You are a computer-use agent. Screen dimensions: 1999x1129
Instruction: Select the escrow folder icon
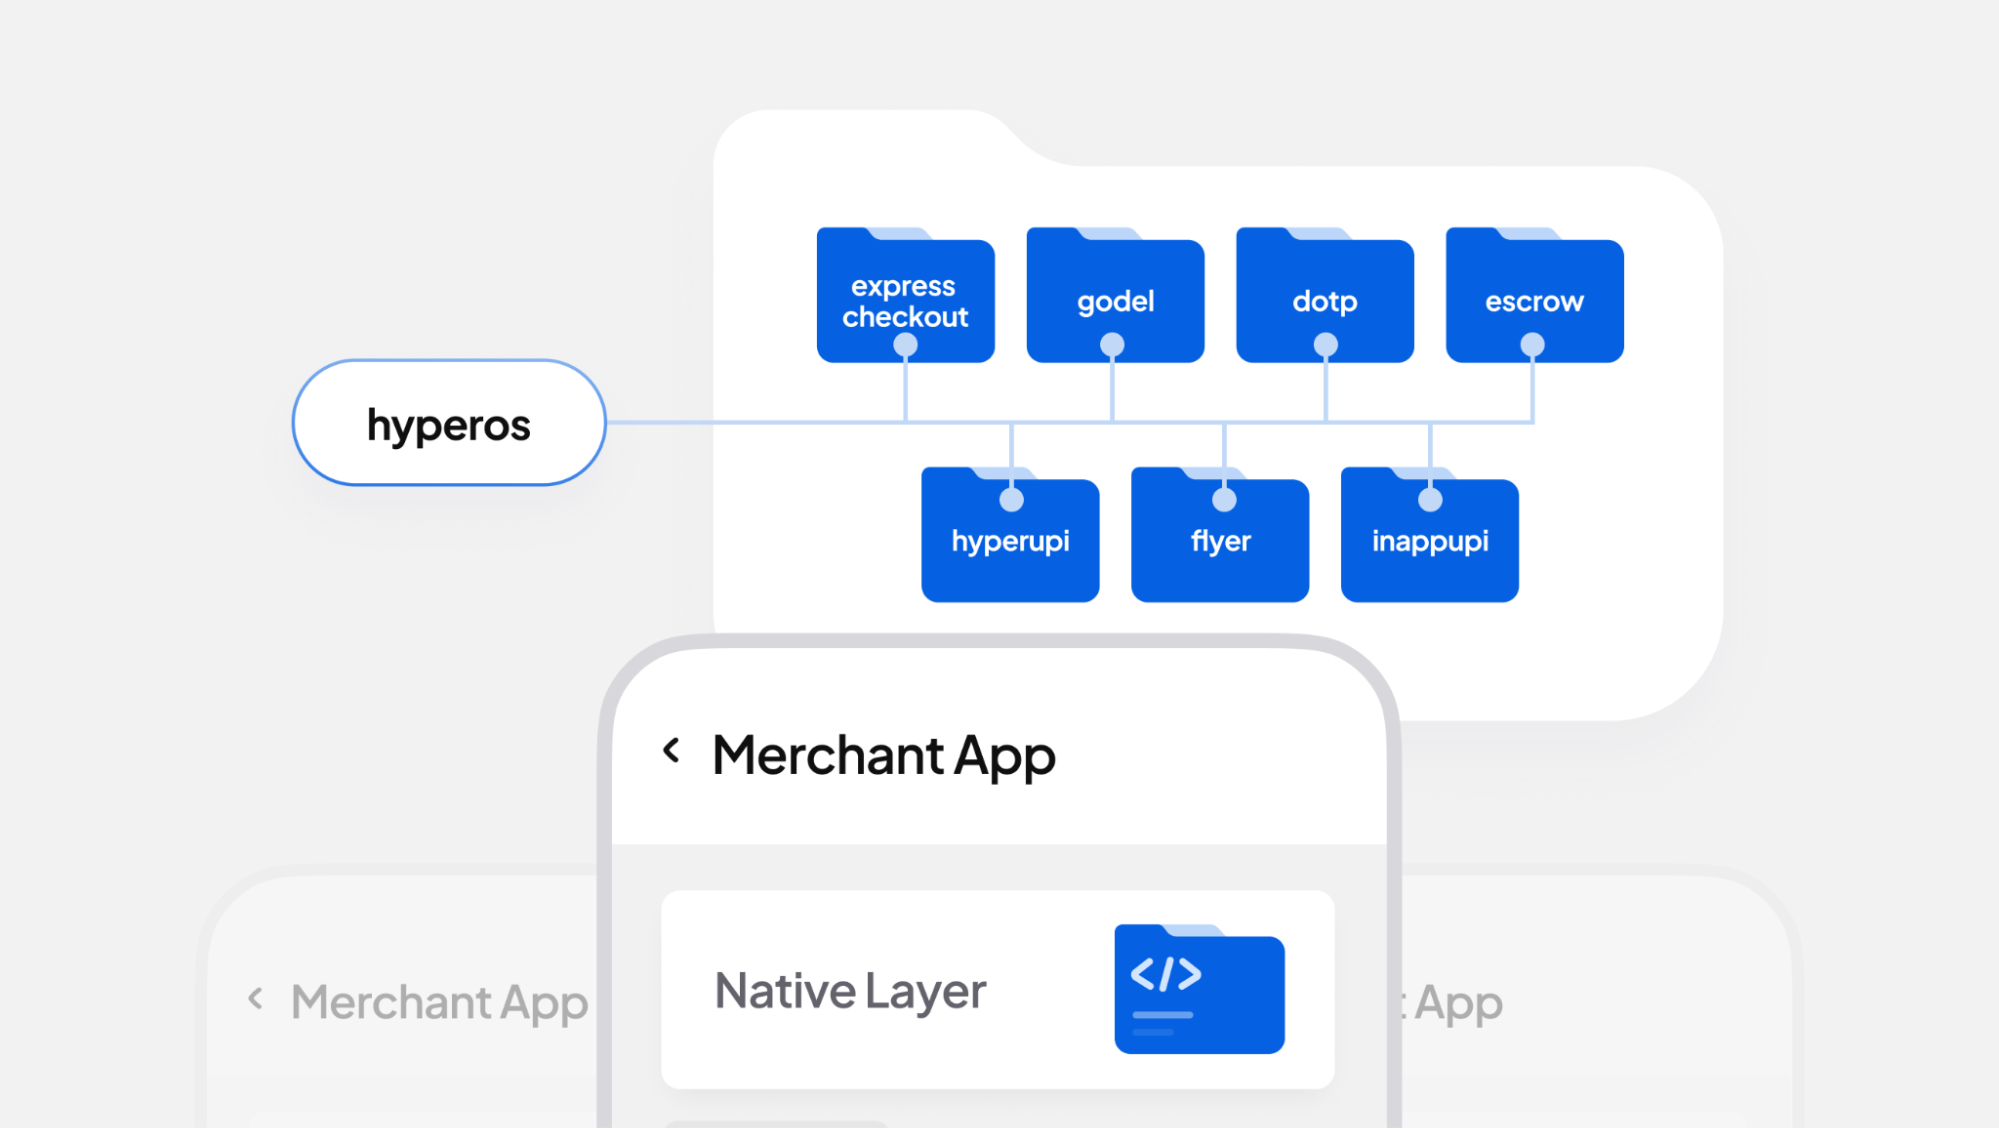pos(1534,299)
